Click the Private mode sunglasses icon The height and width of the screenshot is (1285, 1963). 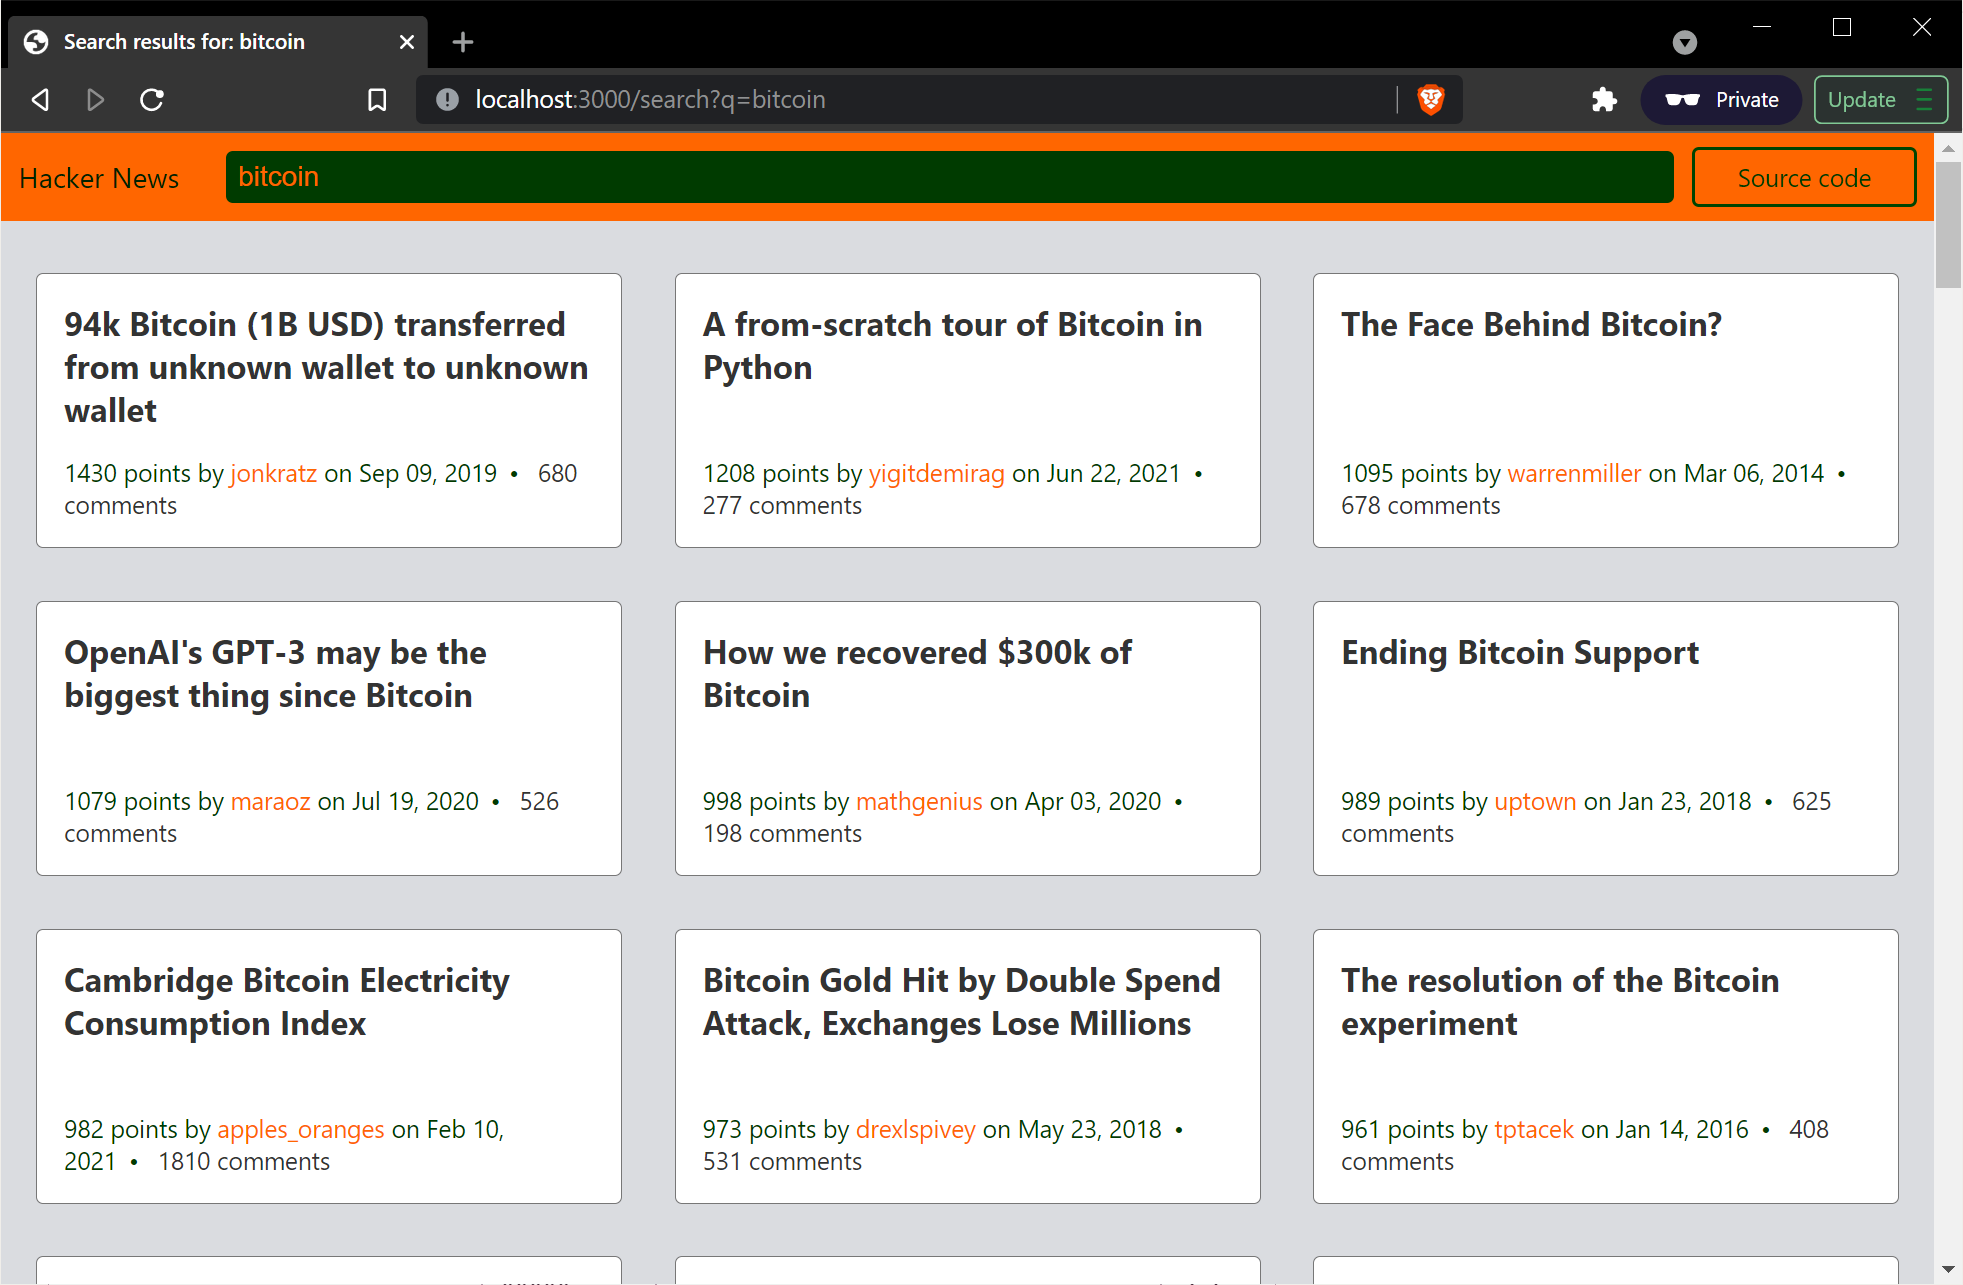click(1681, 98)
